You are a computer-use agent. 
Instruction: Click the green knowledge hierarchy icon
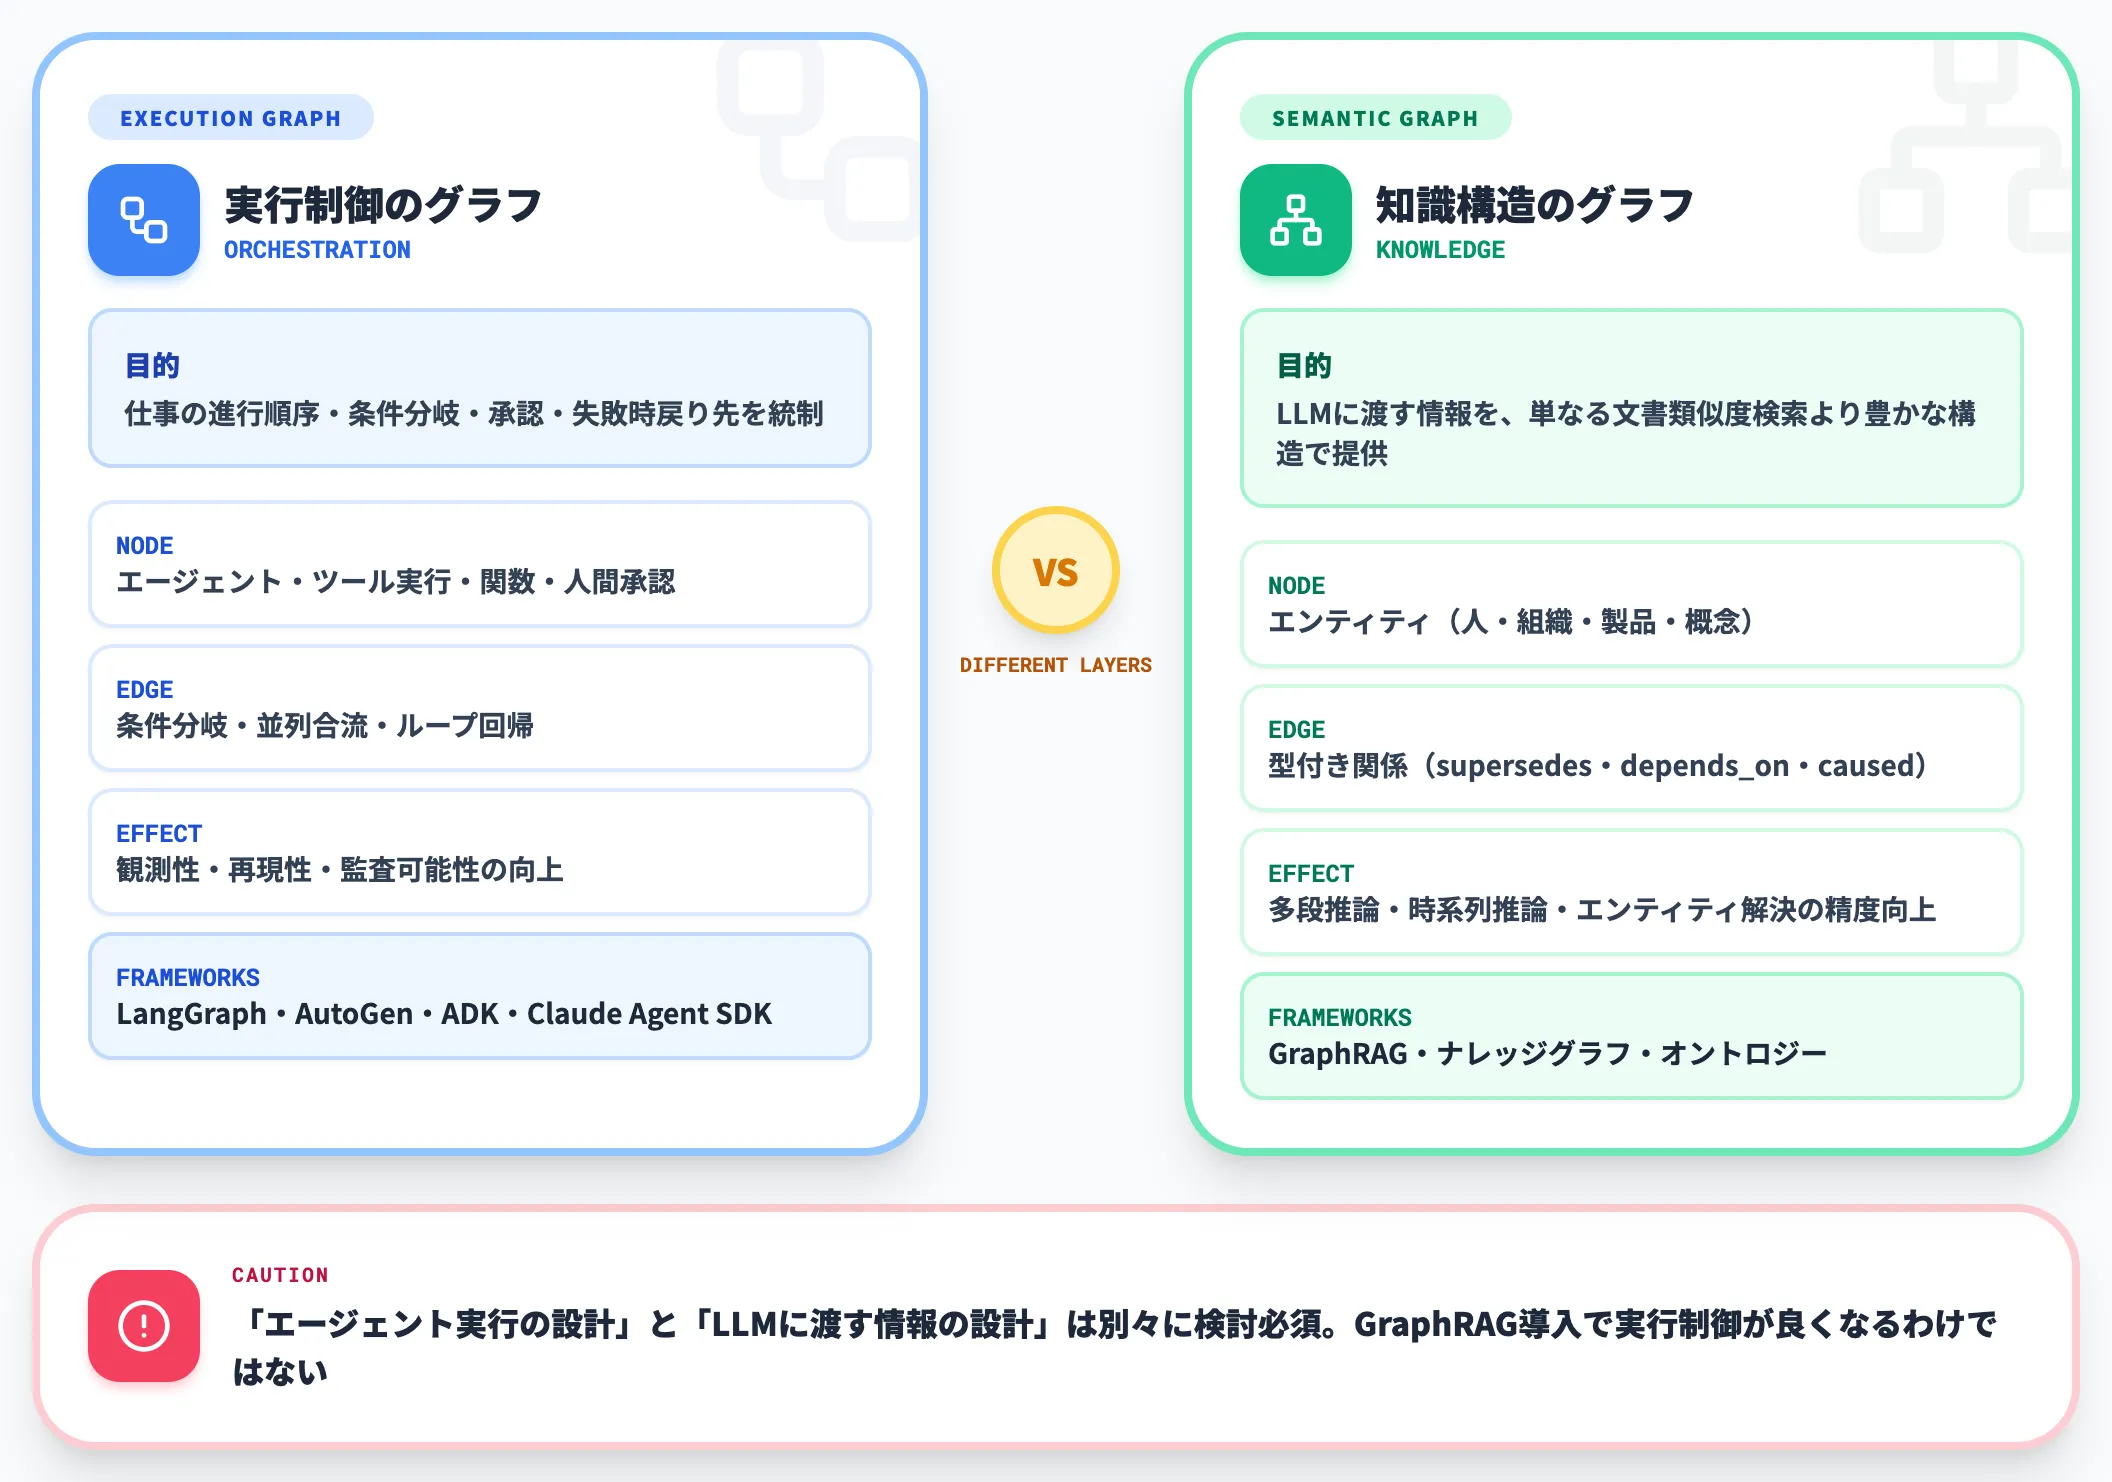(1296, 220)
